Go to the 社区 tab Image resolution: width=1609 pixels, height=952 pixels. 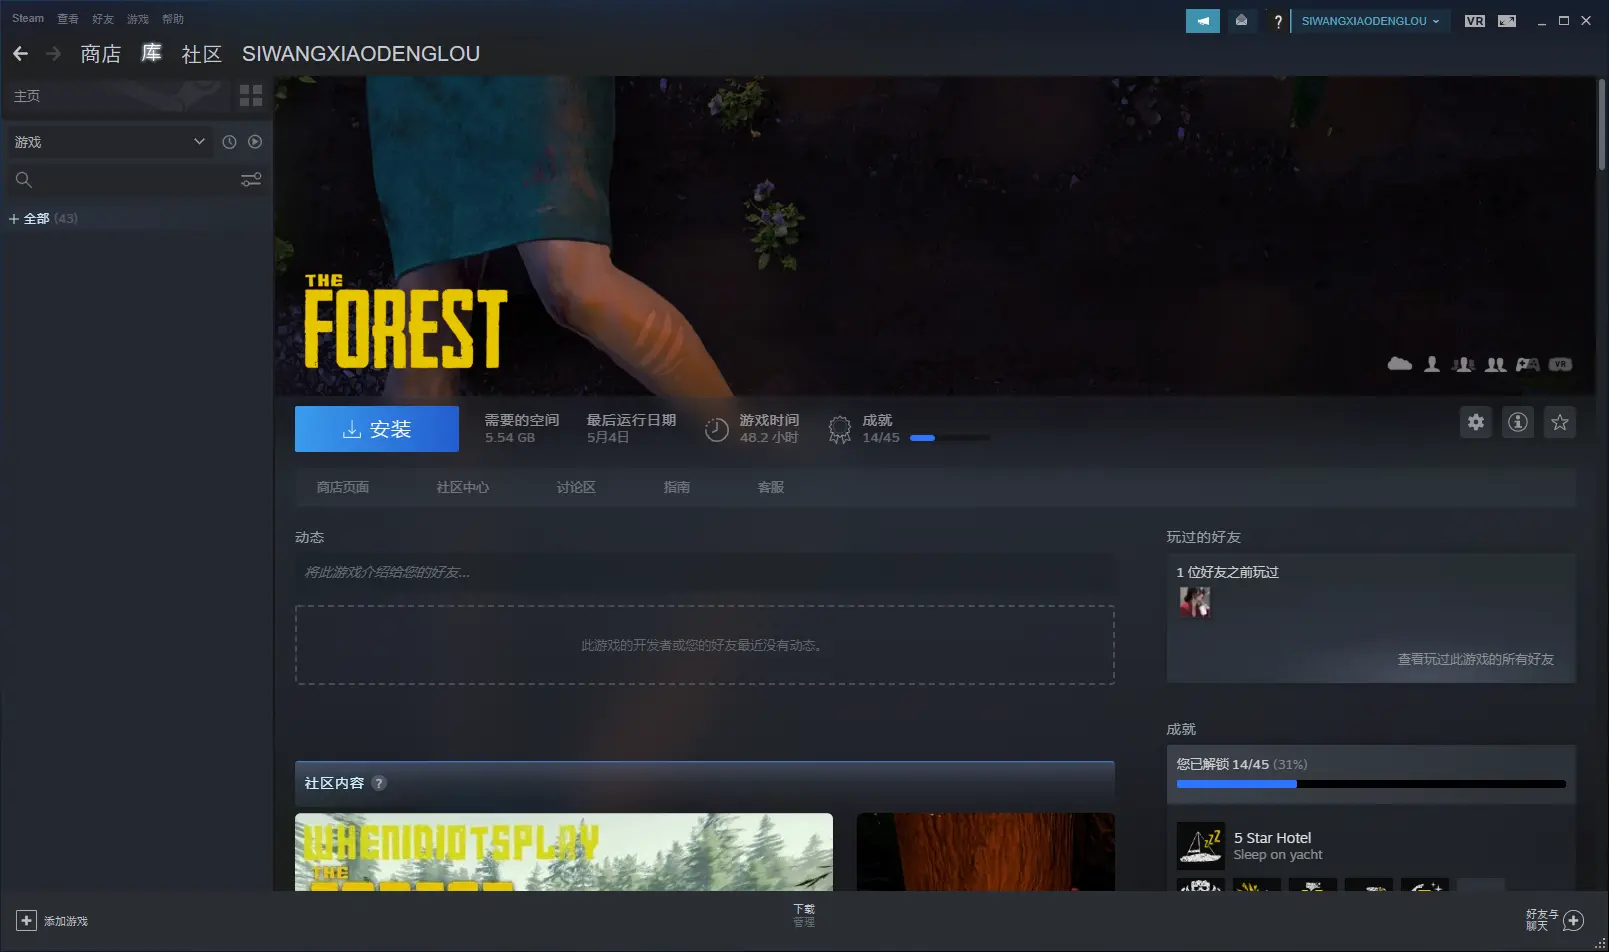click(x=201, y=54)
